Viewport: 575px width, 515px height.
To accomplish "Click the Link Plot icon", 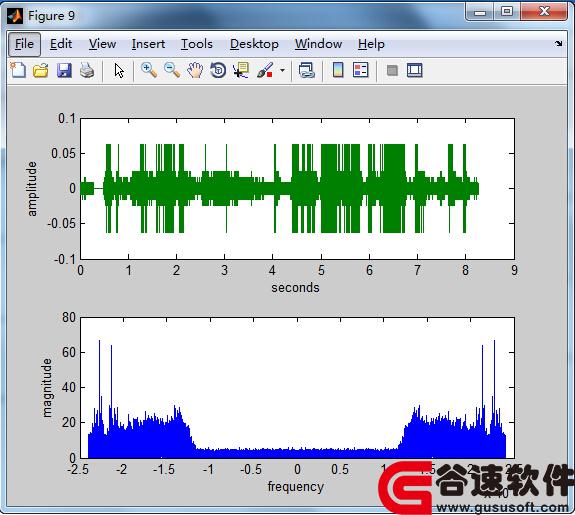I will [x=307, y=70].
